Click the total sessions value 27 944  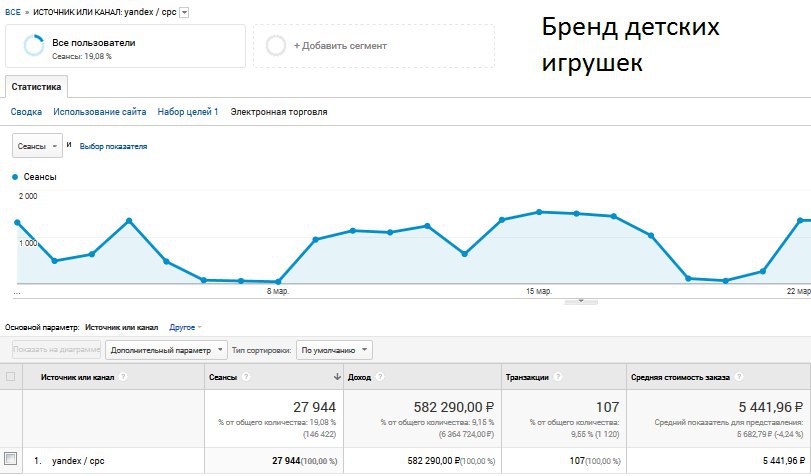[314, 407]
